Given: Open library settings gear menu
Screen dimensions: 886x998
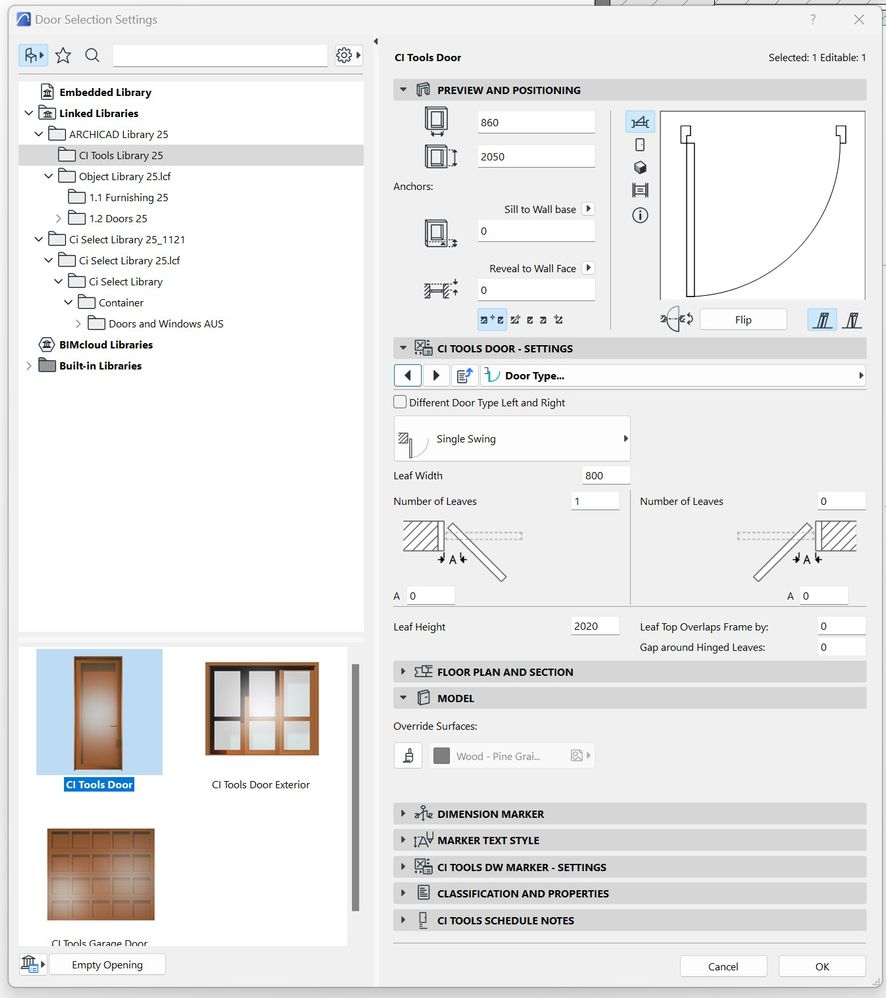Looking at the screenshot, I should click(348, 55).
